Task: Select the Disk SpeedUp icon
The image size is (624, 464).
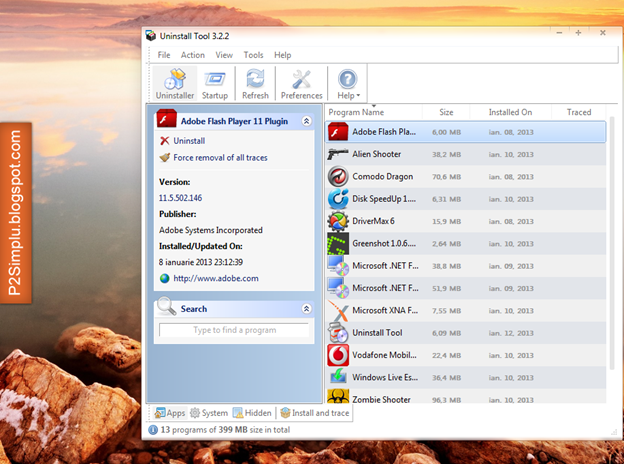Action: 338,199
